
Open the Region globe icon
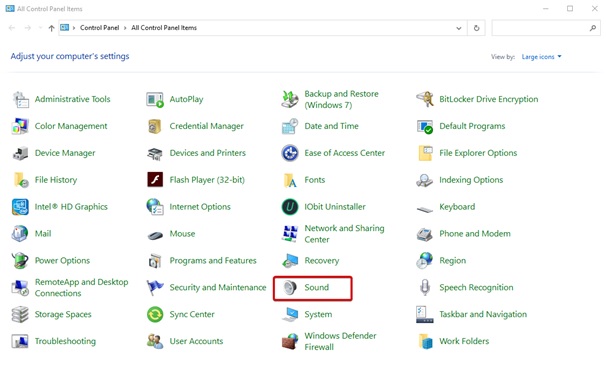(x=425, y=260)
